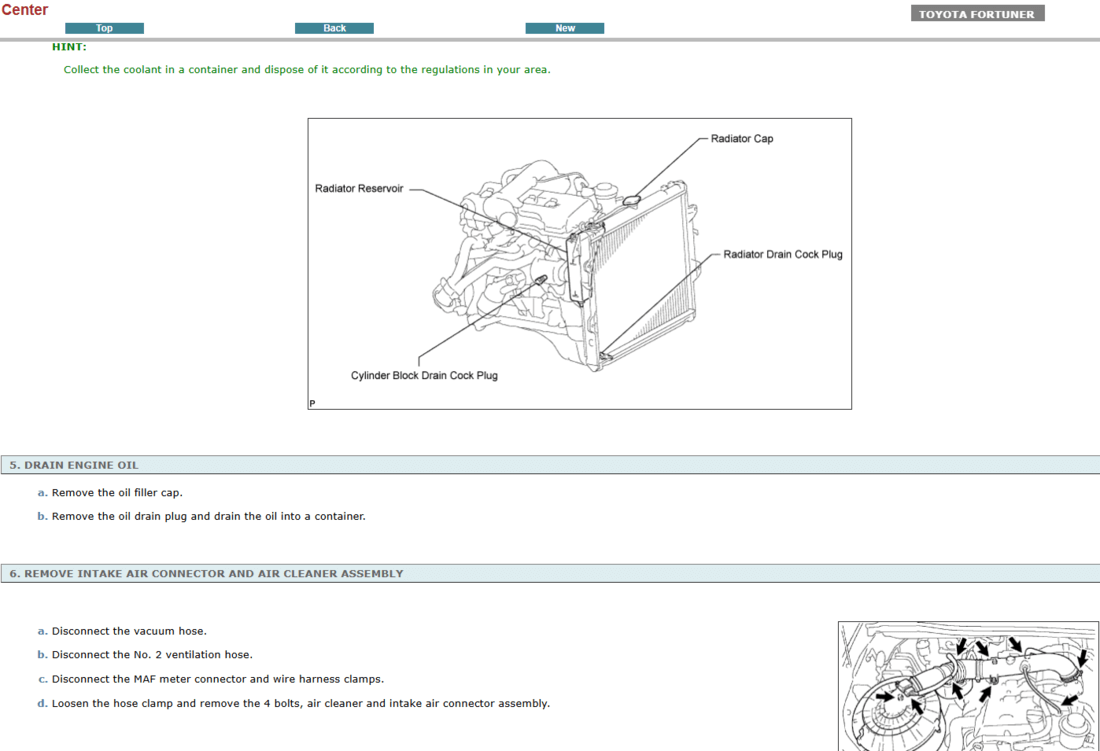Click the Drain Engine Oil section header

click(x=74, y=465)
